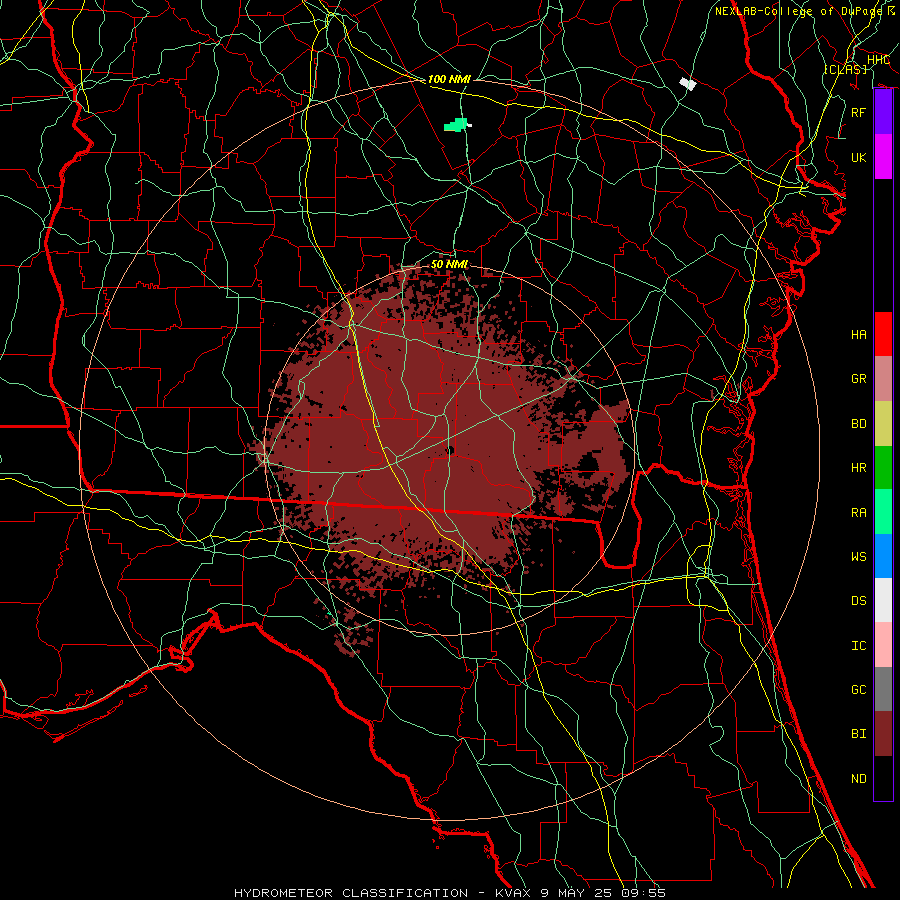Click the GR legend color swatch
The width and height of the screenshot is (900, 900).
[x=883, y=379]
